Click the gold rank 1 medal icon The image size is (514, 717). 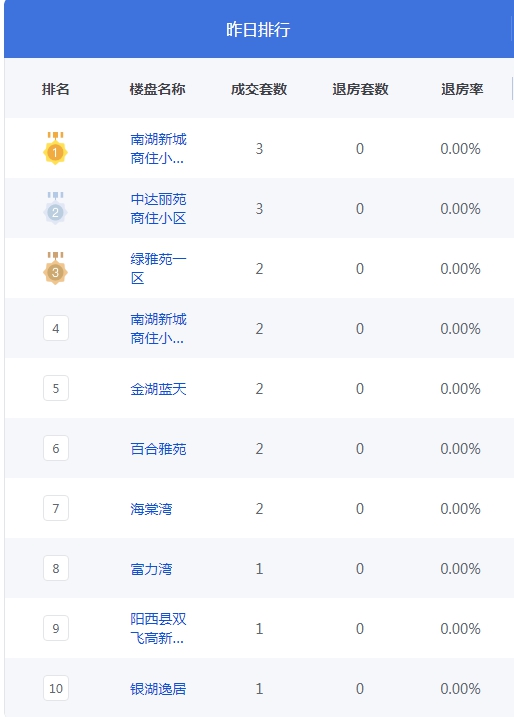55,148
